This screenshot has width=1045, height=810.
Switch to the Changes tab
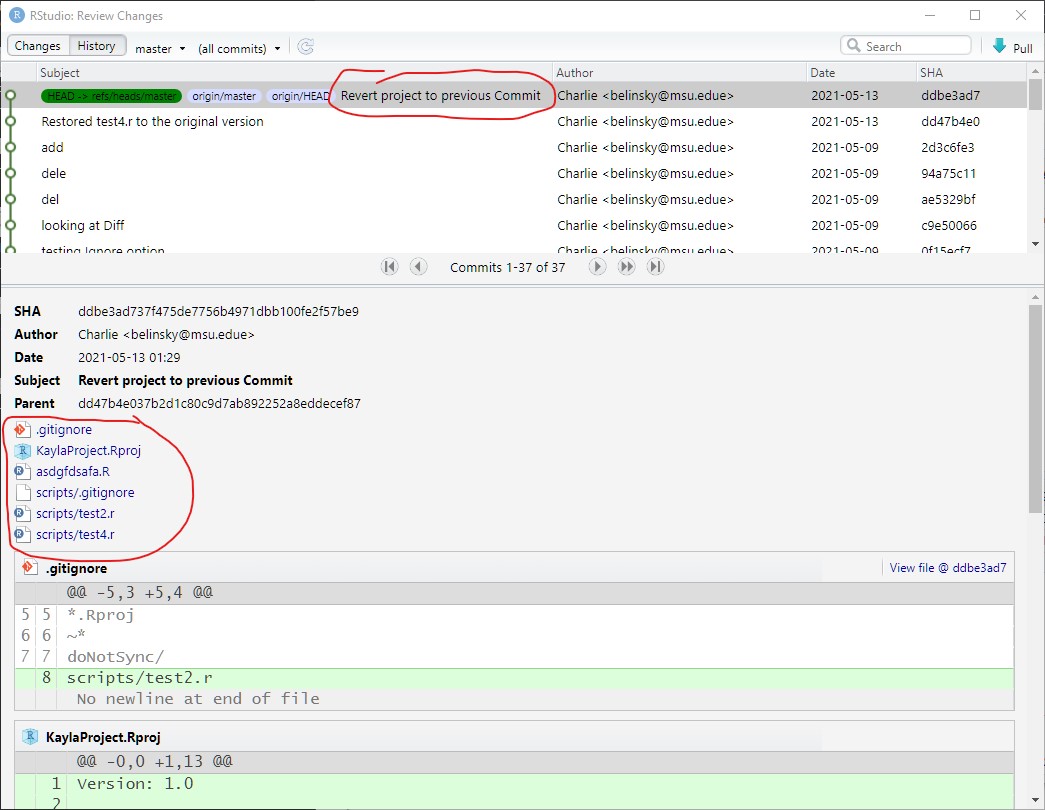point(37,45)
